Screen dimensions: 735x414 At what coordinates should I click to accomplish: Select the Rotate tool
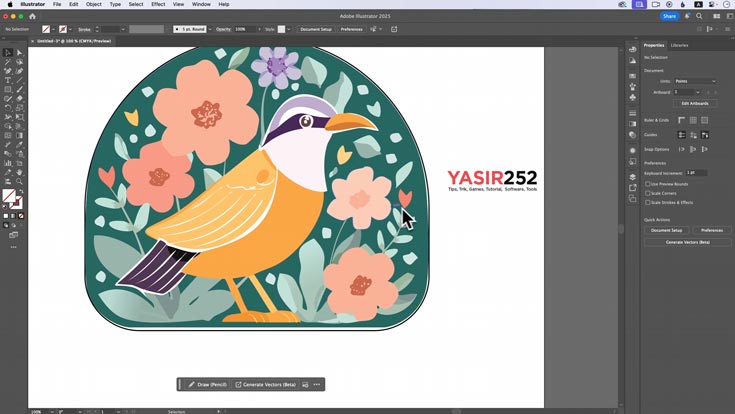[x=8, y=108]
